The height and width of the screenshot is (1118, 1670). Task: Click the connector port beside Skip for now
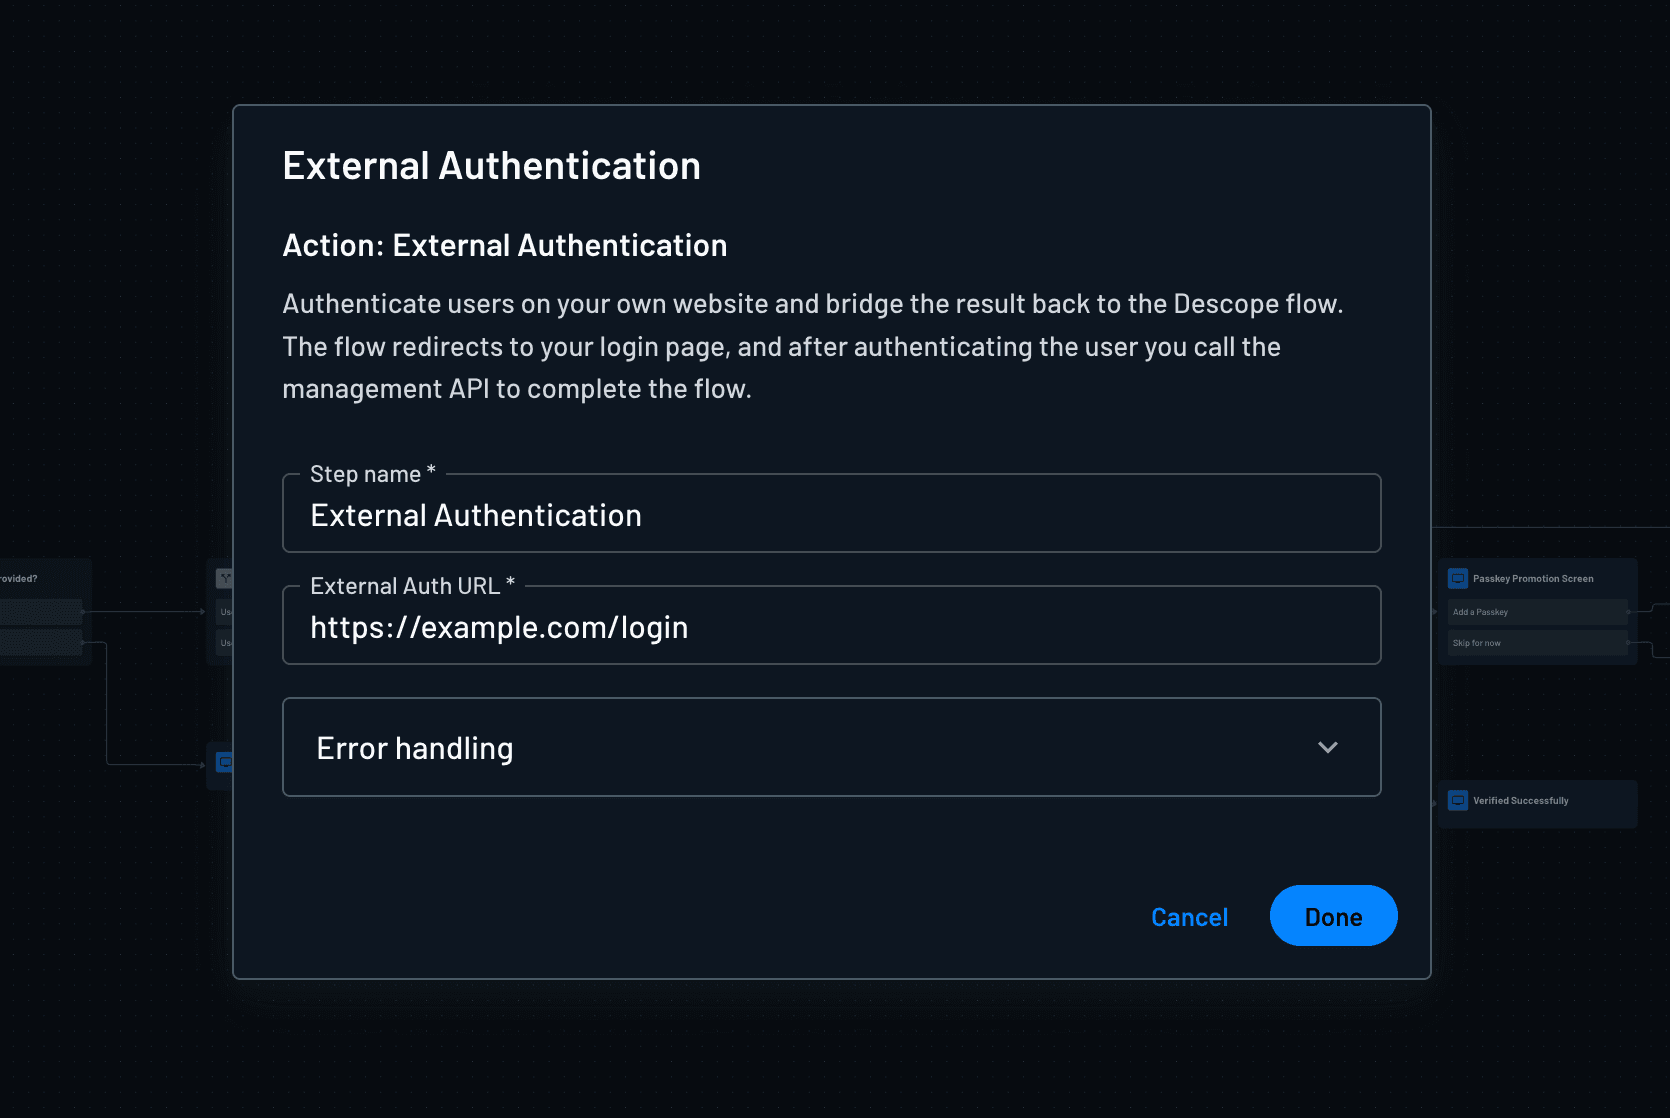[x=1628, y=643]
